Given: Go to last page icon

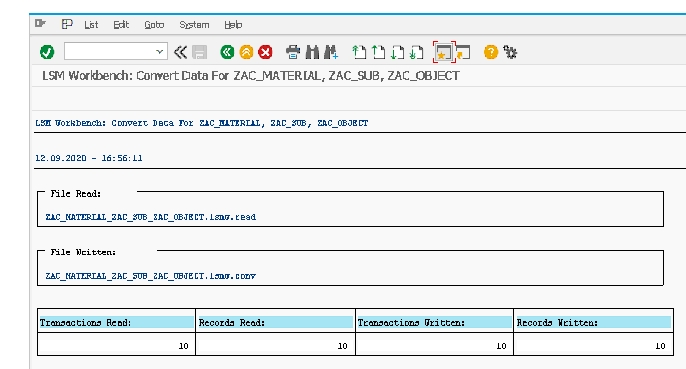Looking at the screenshot, I should tap(416, 52).
